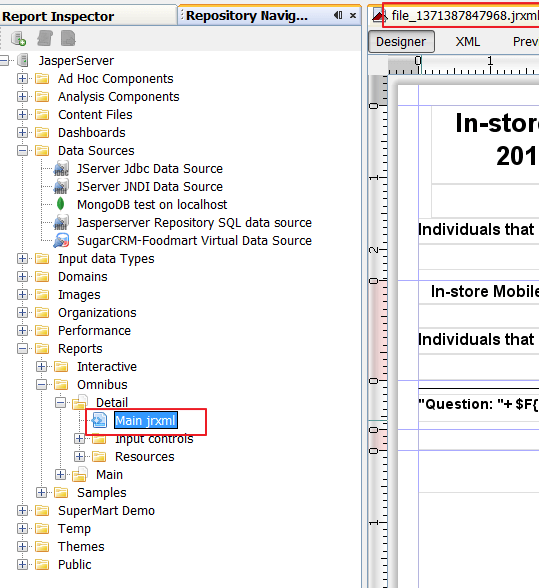The height and width of the screenshot is (588, 539).
Task: Click the add new server toolbar icon
Action: 18,39
